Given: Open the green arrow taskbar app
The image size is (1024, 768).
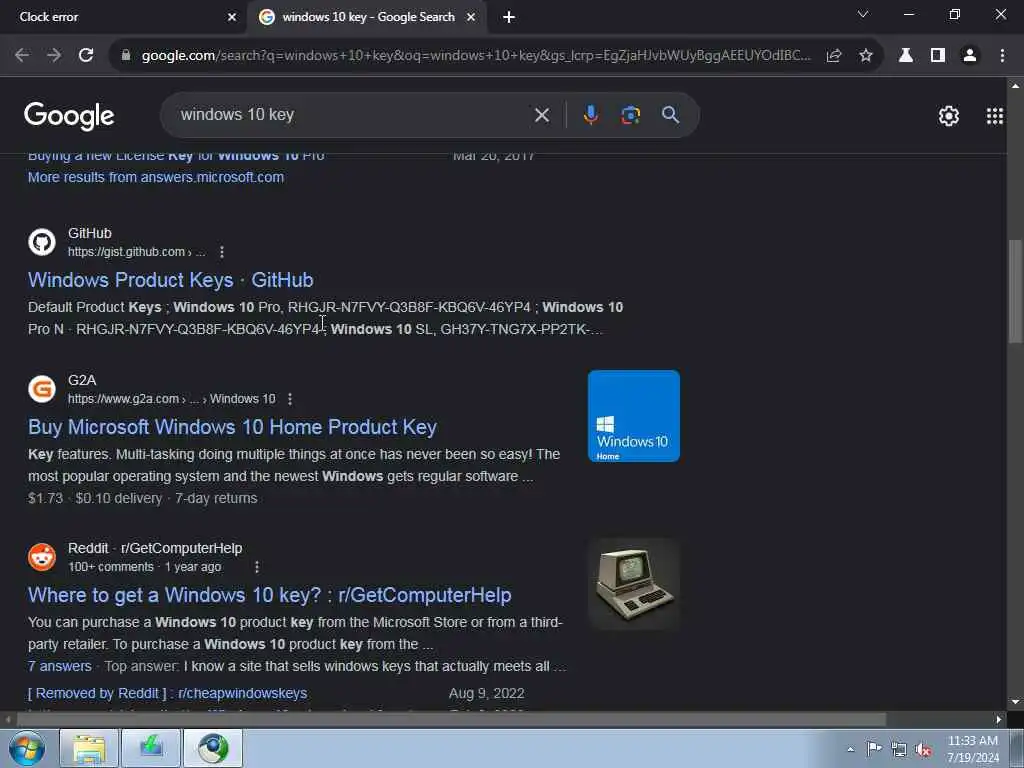Looking at the screenshot, I should point(151,748).
